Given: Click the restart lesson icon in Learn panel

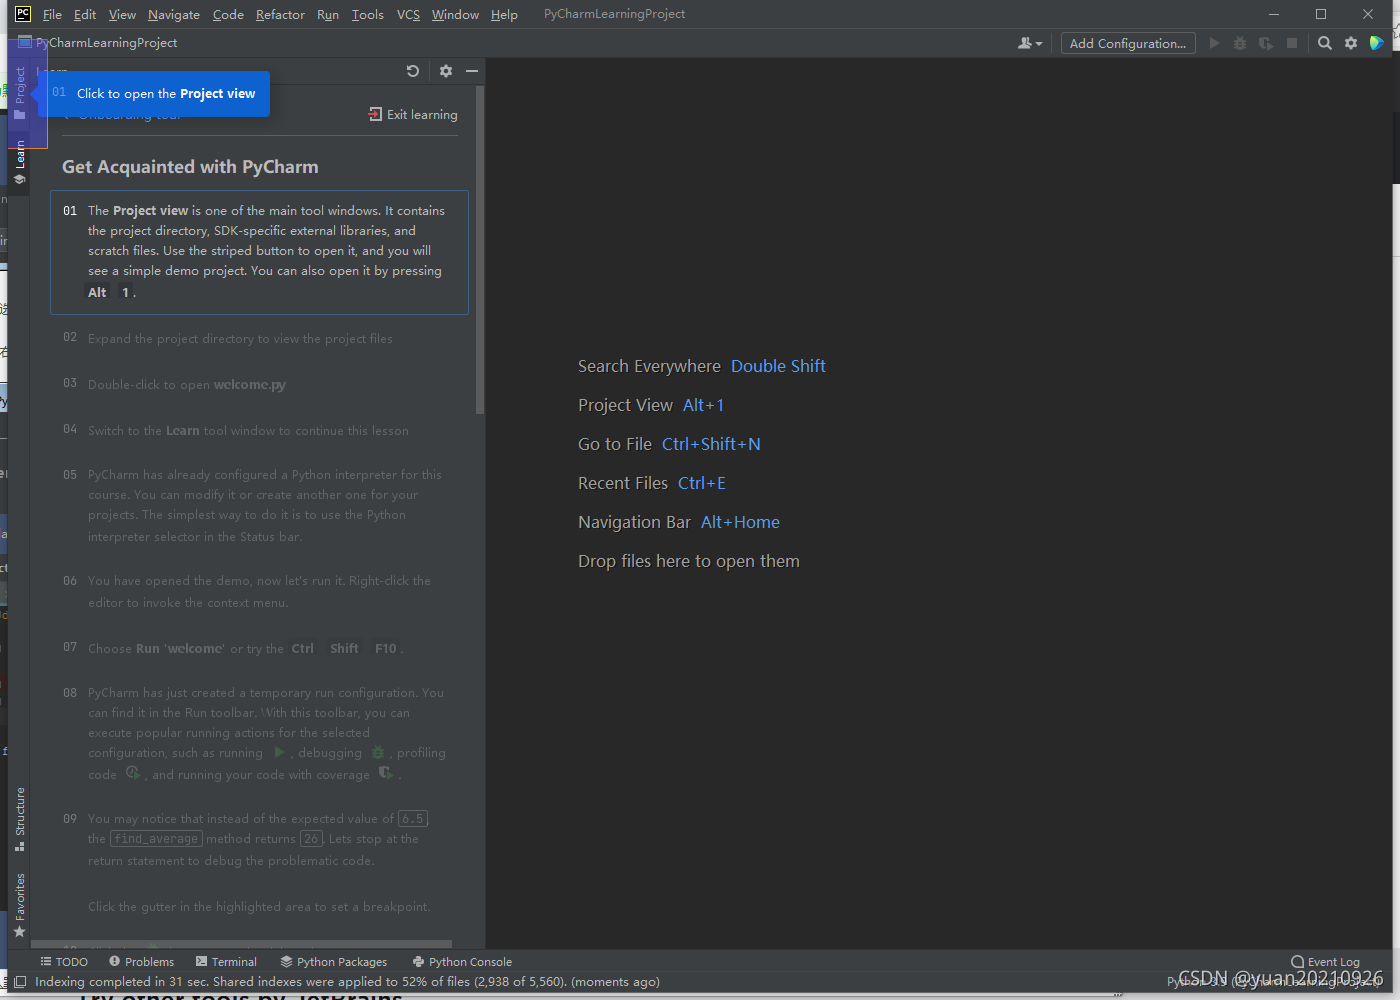Looking at the screenshot, I should (413, 71).
